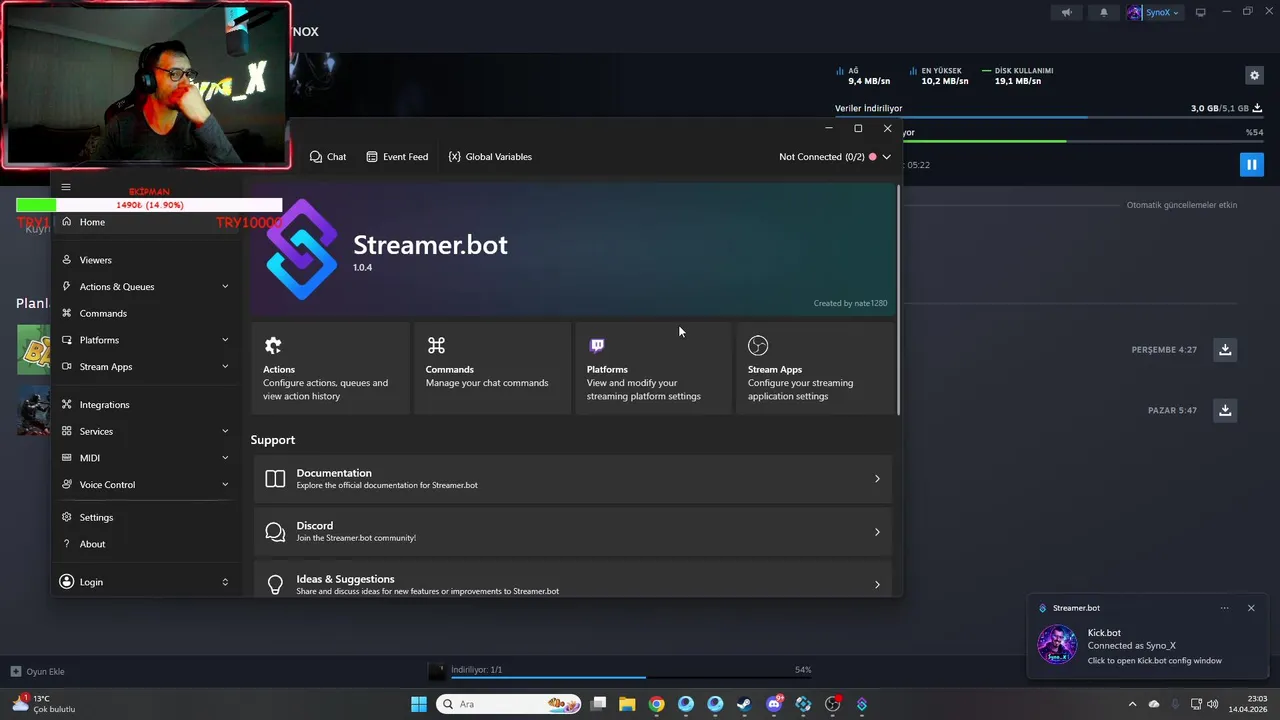Open Steam from the taskbar
1280x720 pixels.
click(744, 704)
